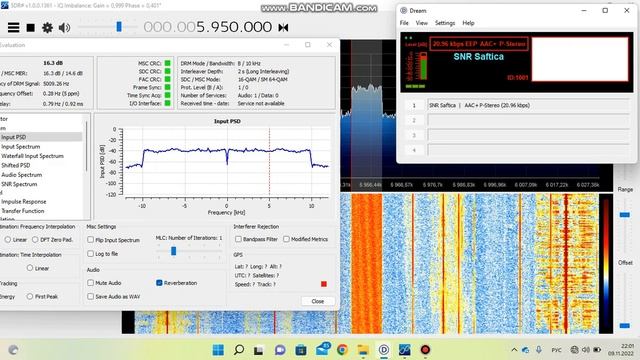Open the SDR# hamburger menu
Viewport: 640px width, 360px height.
click(13, 27)
